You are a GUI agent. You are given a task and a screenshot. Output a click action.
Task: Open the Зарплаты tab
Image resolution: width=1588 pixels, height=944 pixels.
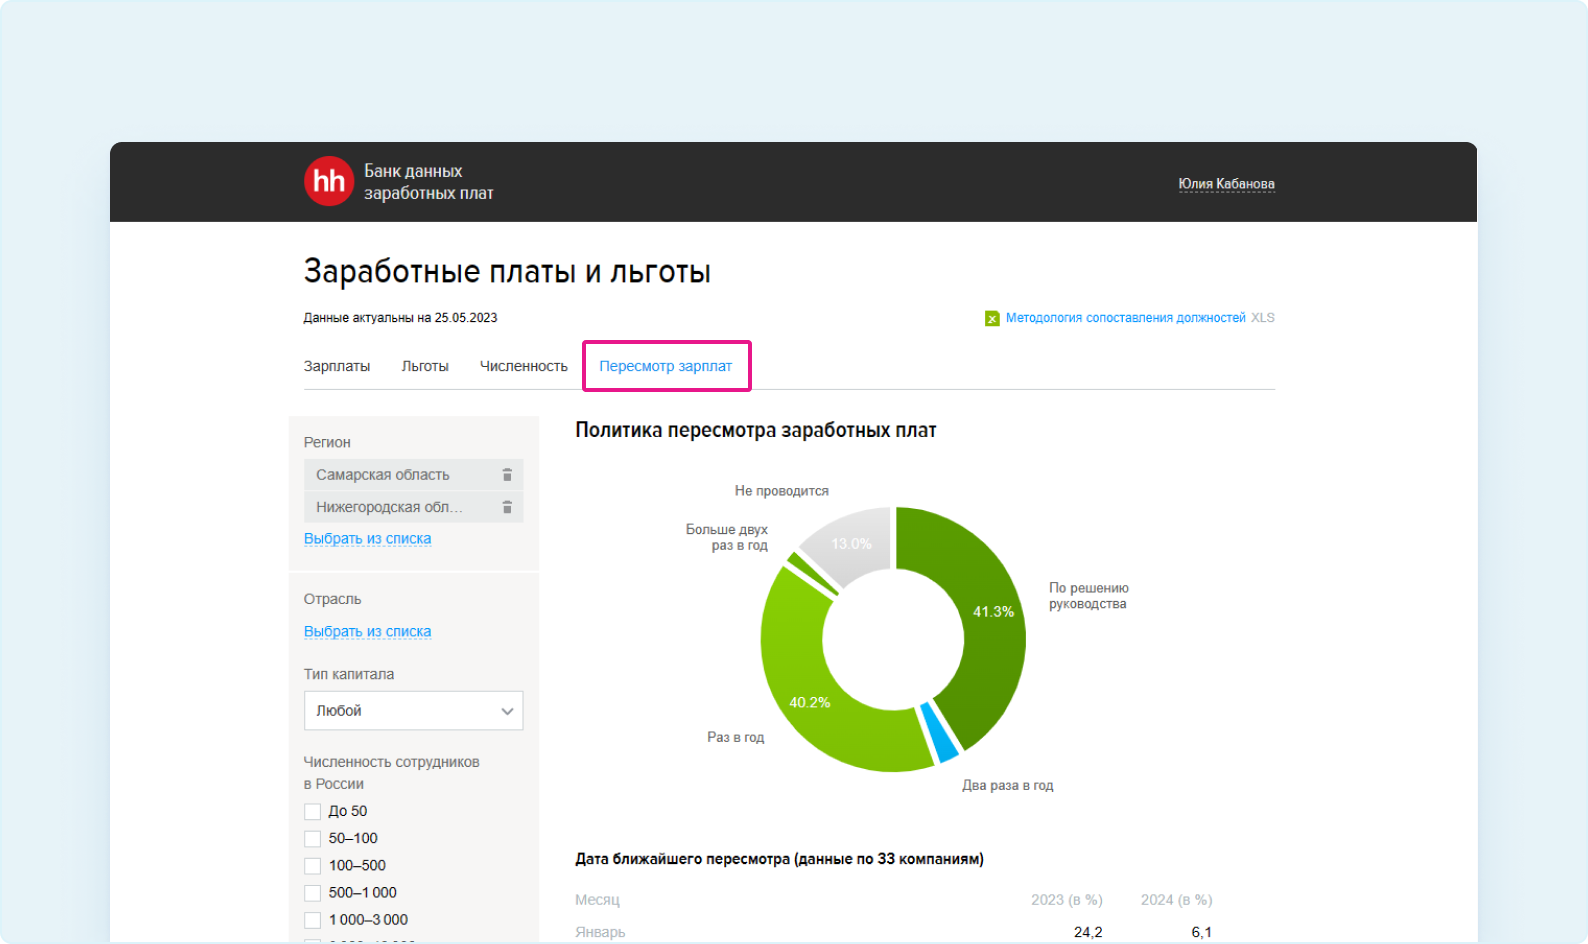click(337, 366)
